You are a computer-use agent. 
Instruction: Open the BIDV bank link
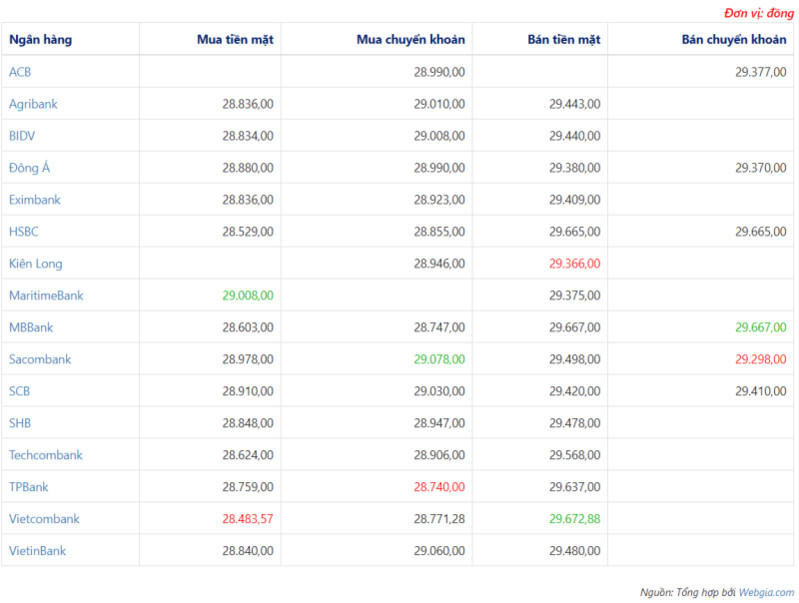(22, 136)
